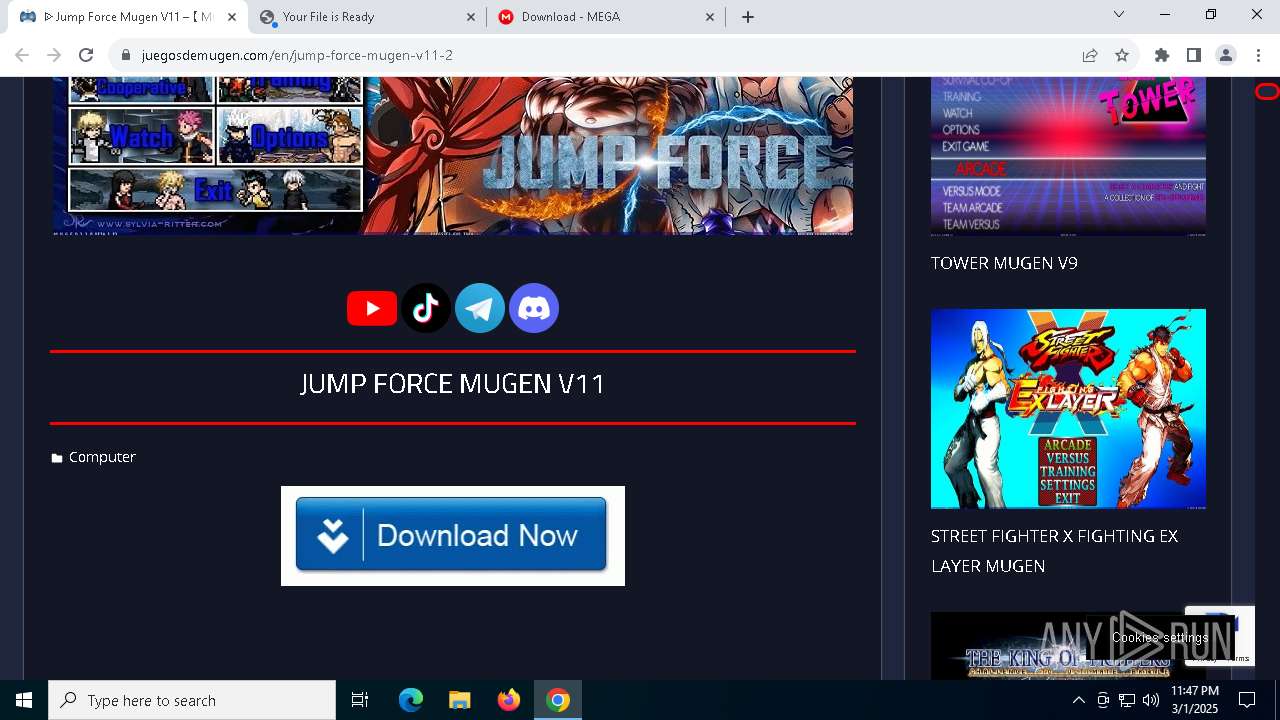View site information lock icon
Image resolution: width=1280 pixels, height=720 pixels.
pos(126,55)
